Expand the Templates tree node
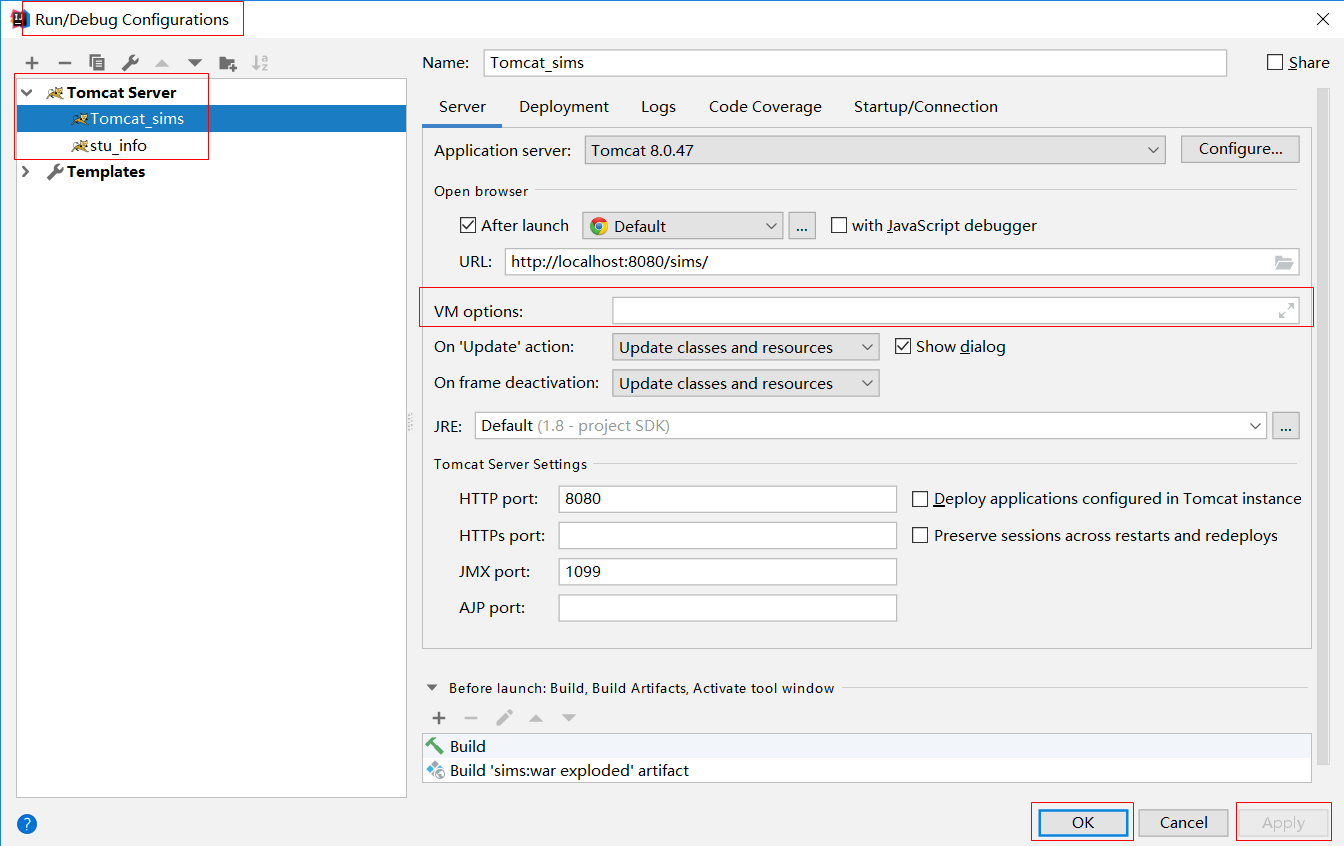 27,172
